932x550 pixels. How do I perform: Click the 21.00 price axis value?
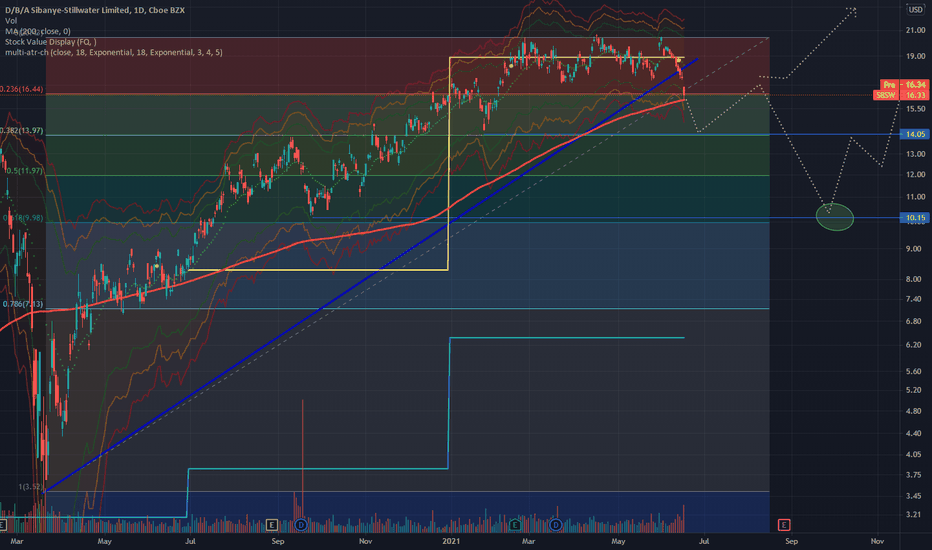click(x=915, y=30)
